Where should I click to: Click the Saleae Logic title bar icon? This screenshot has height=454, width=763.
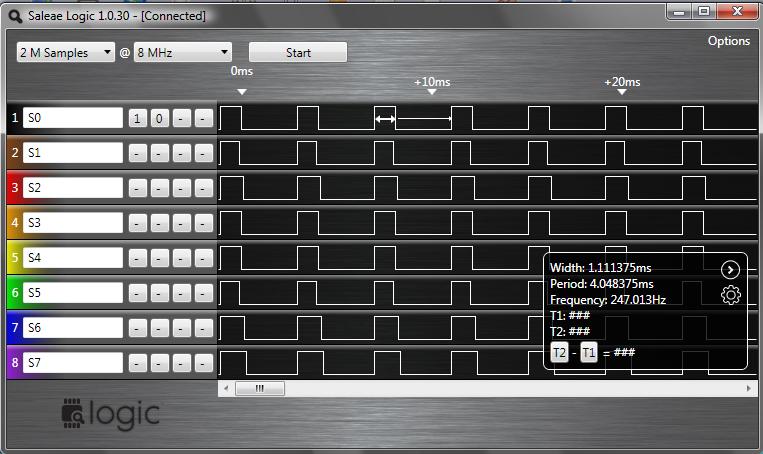pyautogui.click(x=14, y=15)
